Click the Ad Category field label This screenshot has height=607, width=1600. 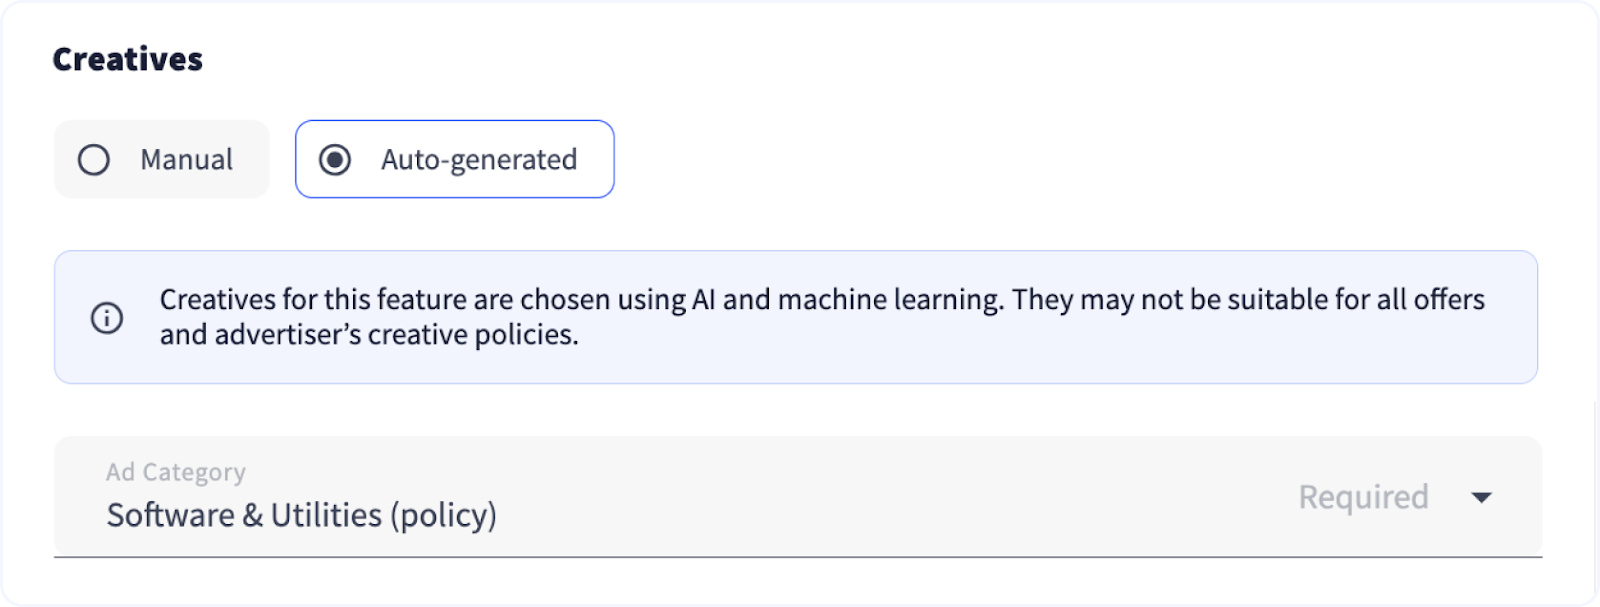tap(176, 472)
